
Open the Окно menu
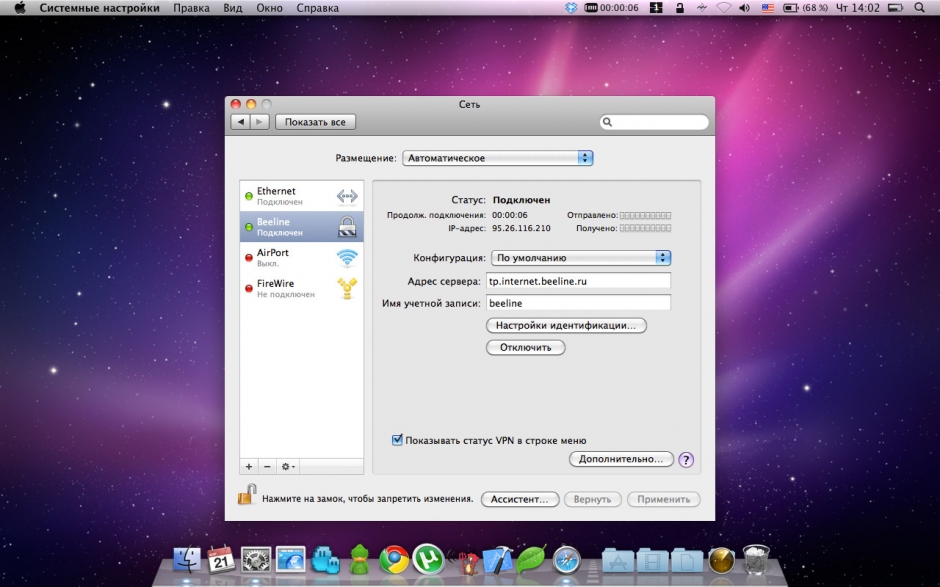[269, 8]
